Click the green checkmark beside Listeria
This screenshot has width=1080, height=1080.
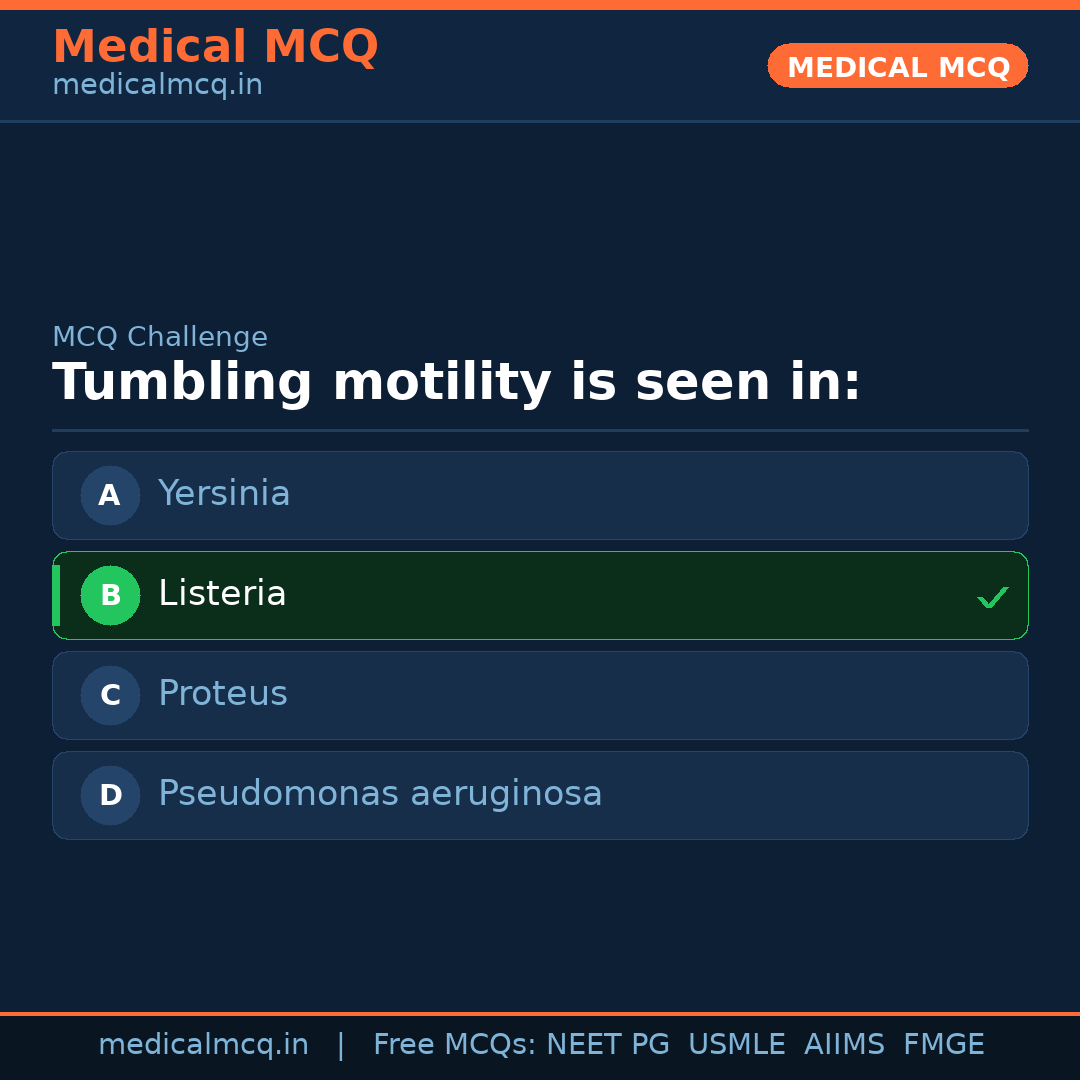(992, 597)
